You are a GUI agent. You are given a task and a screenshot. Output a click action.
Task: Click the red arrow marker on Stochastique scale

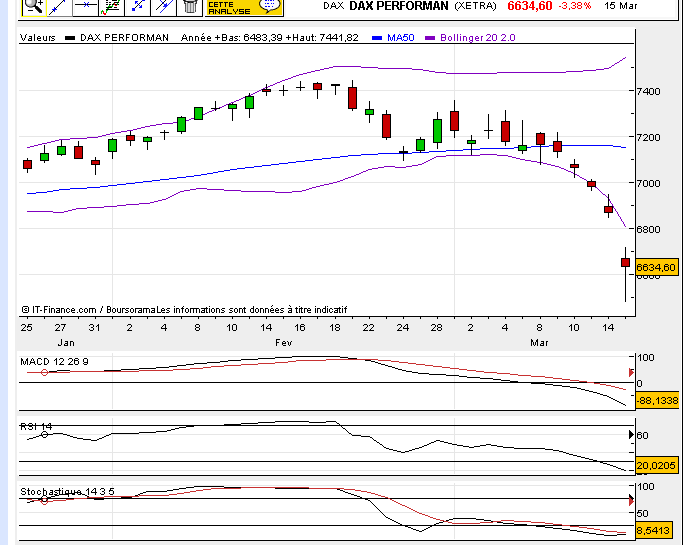pos(631,500)
